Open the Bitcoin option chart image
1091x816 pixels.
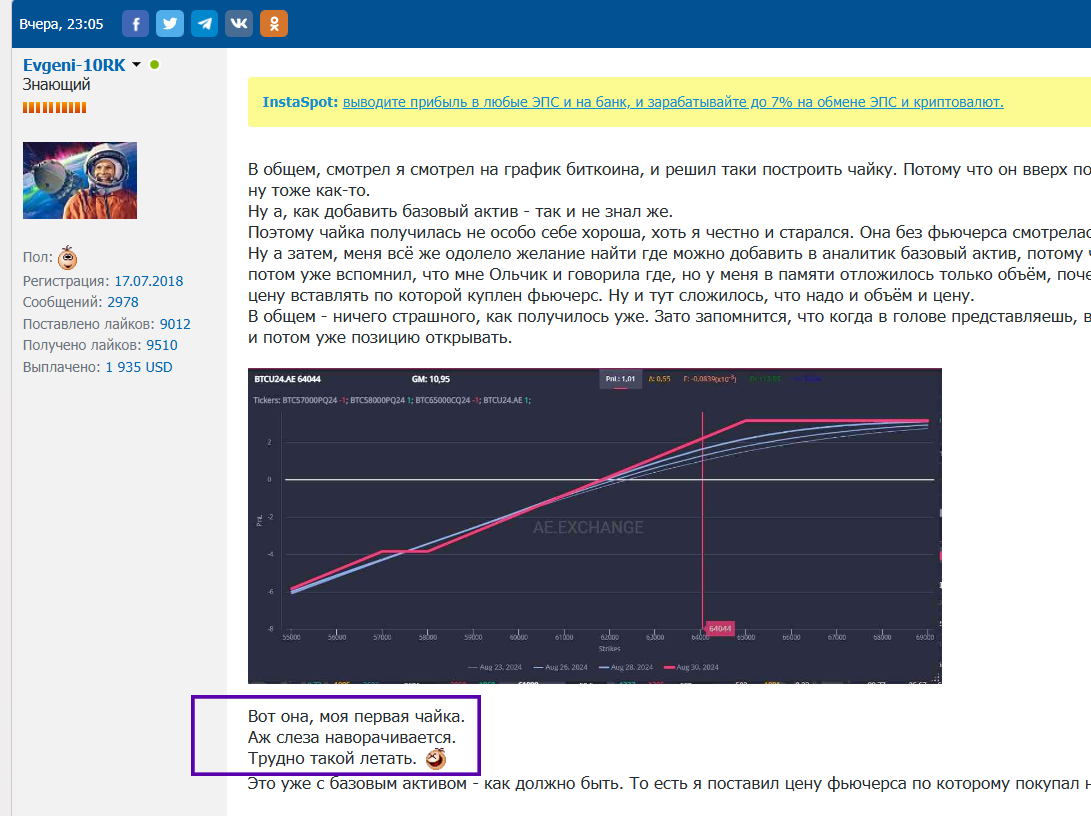(x=595, y=526)
